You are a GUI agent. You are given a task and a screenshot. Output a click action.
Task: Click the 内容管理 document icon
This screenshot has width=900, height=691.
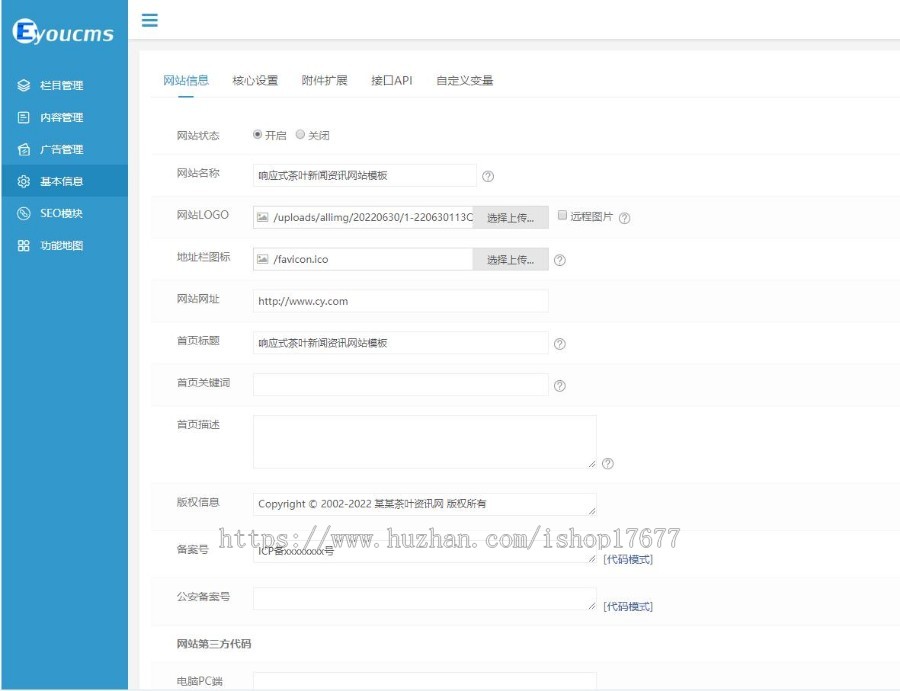tap(24, 118)
